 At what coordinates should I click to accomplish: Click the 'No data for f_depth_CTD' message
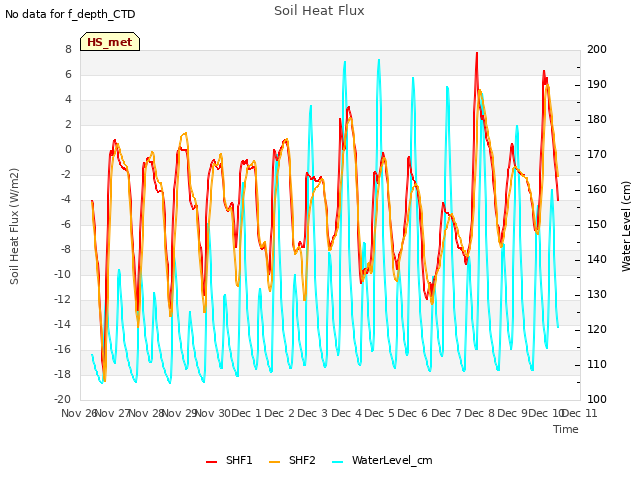point(70,14)
